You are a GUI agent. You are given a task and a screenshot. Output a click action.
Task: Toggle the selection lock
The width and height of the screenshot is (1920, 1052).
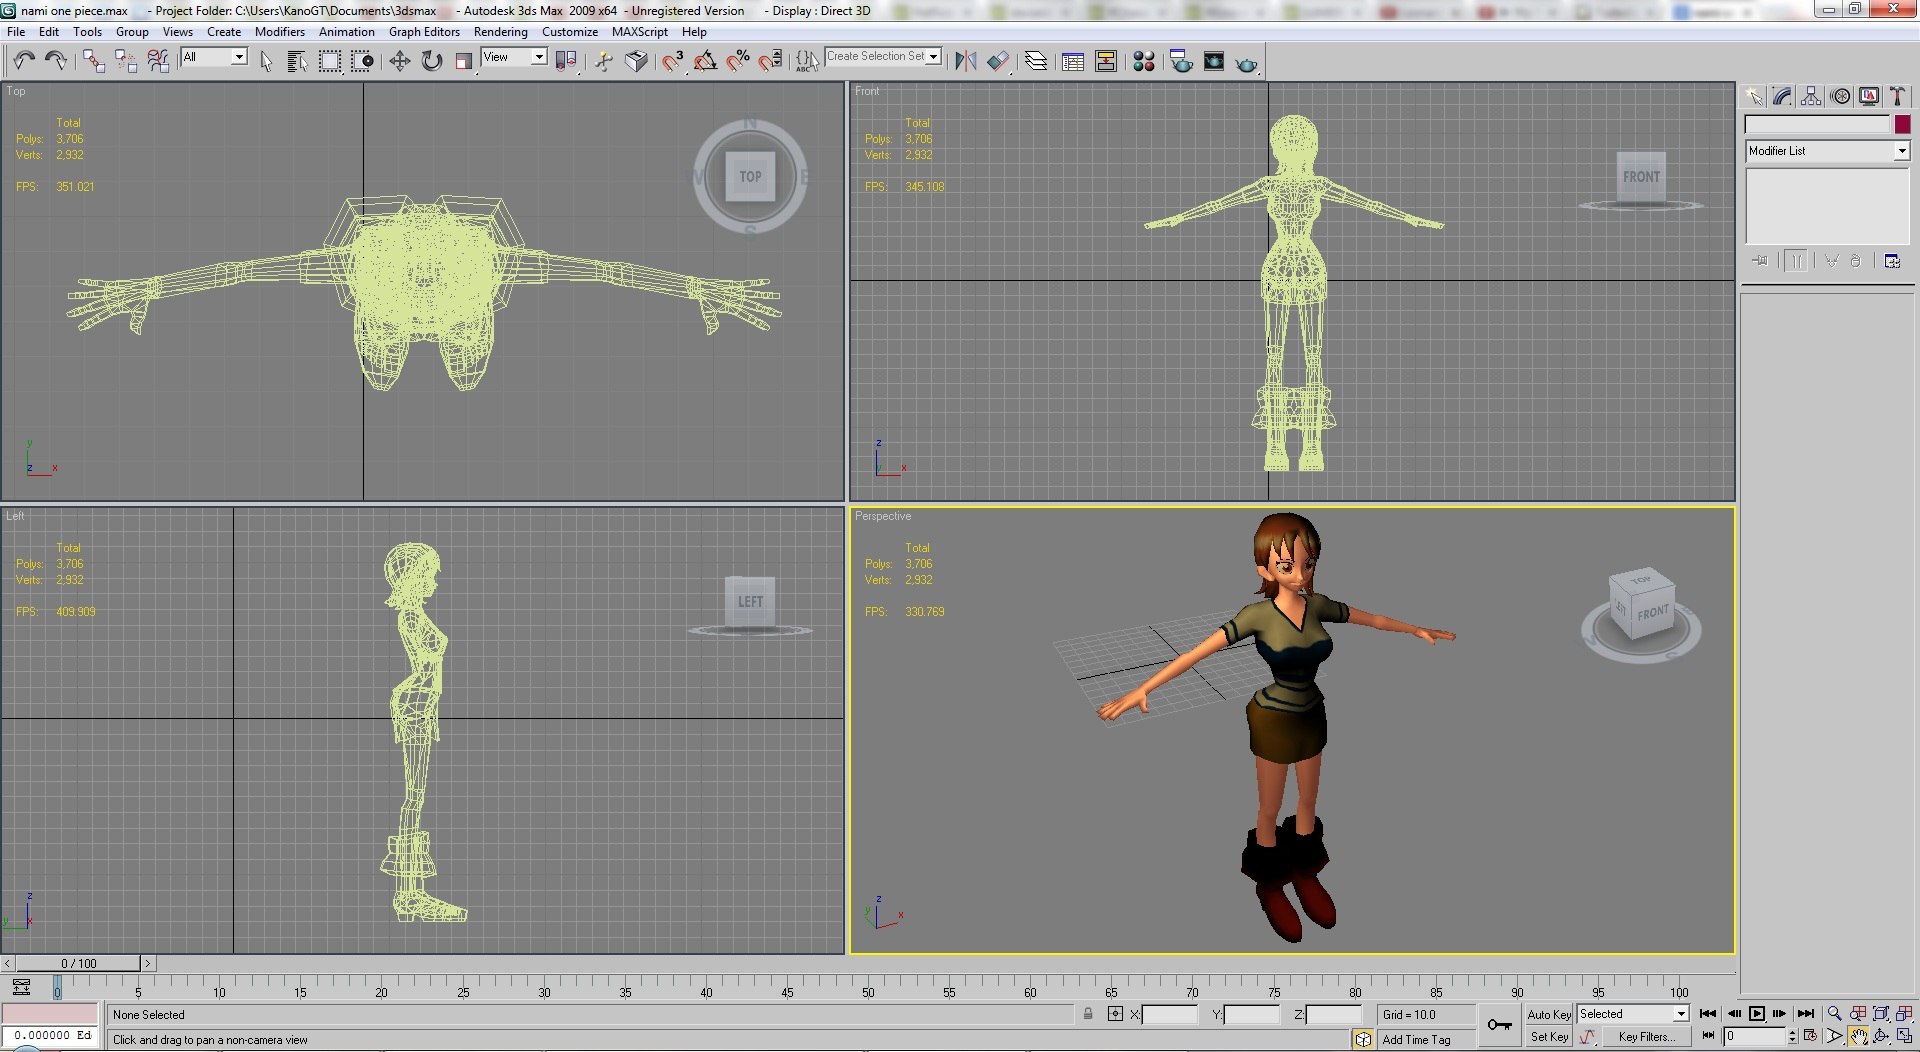1088,1014
